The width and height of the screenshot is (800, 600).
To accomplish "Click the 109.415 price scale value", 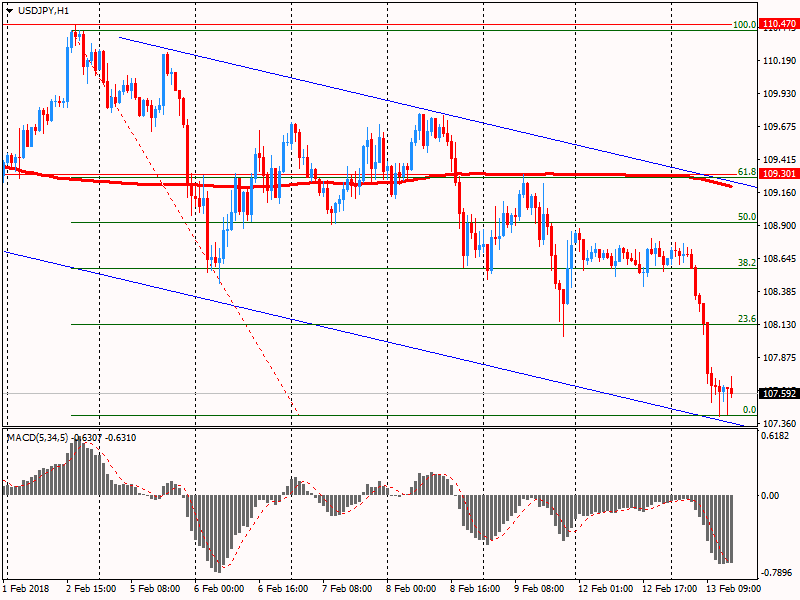I will 779,160.
